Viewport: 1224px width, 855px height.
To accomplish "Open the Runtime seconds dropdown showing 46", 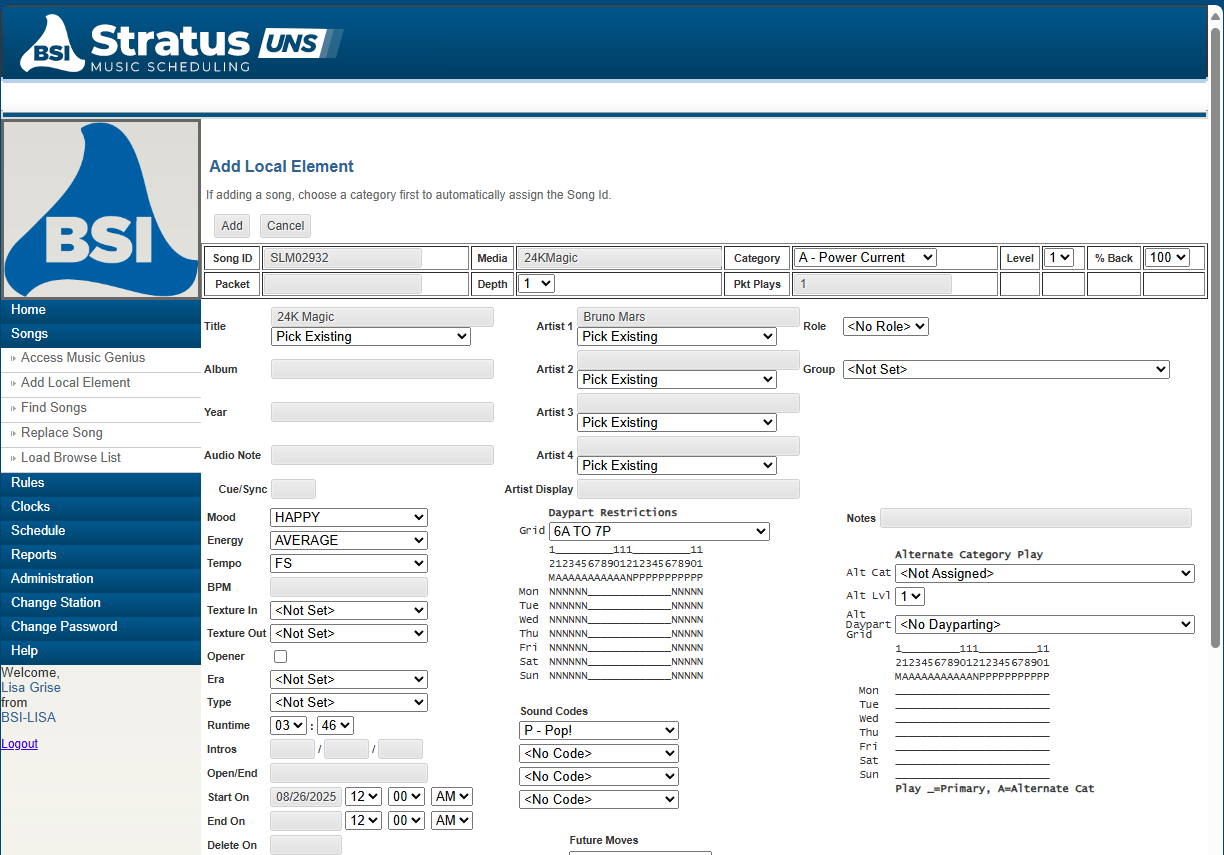I will tap(335, 725).
